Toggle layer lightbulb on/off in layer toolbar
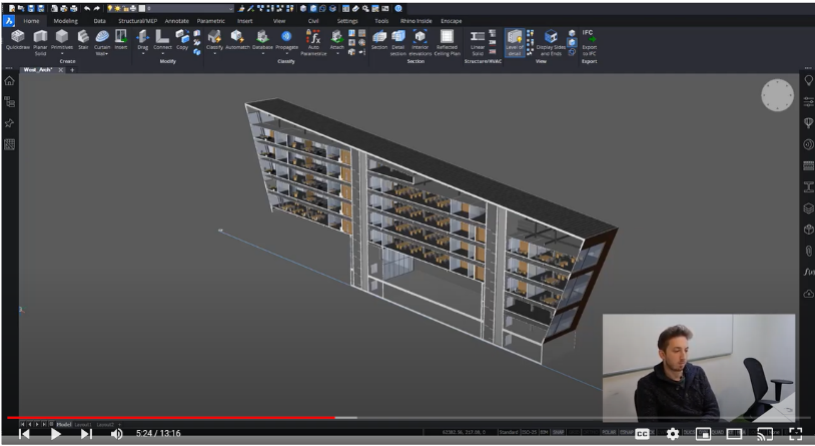The height and width of the screenshot is (446, 815). pyautogui.click(x=110, y=9)
